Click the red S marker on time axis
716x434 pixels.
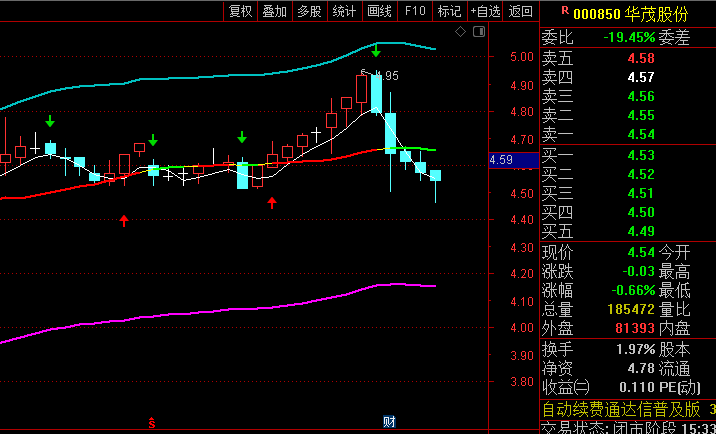[152, 423]
